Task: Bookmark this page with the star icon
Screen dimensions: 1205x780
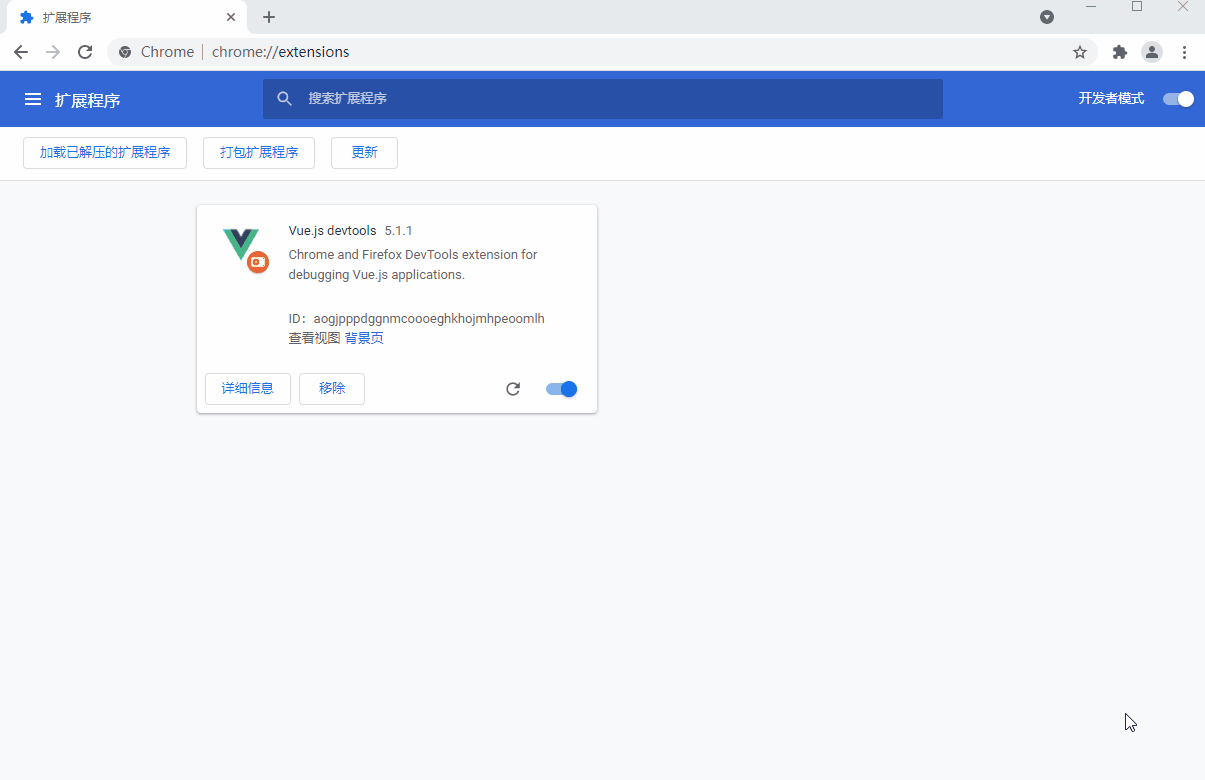Action: [x=1080, y=52]
